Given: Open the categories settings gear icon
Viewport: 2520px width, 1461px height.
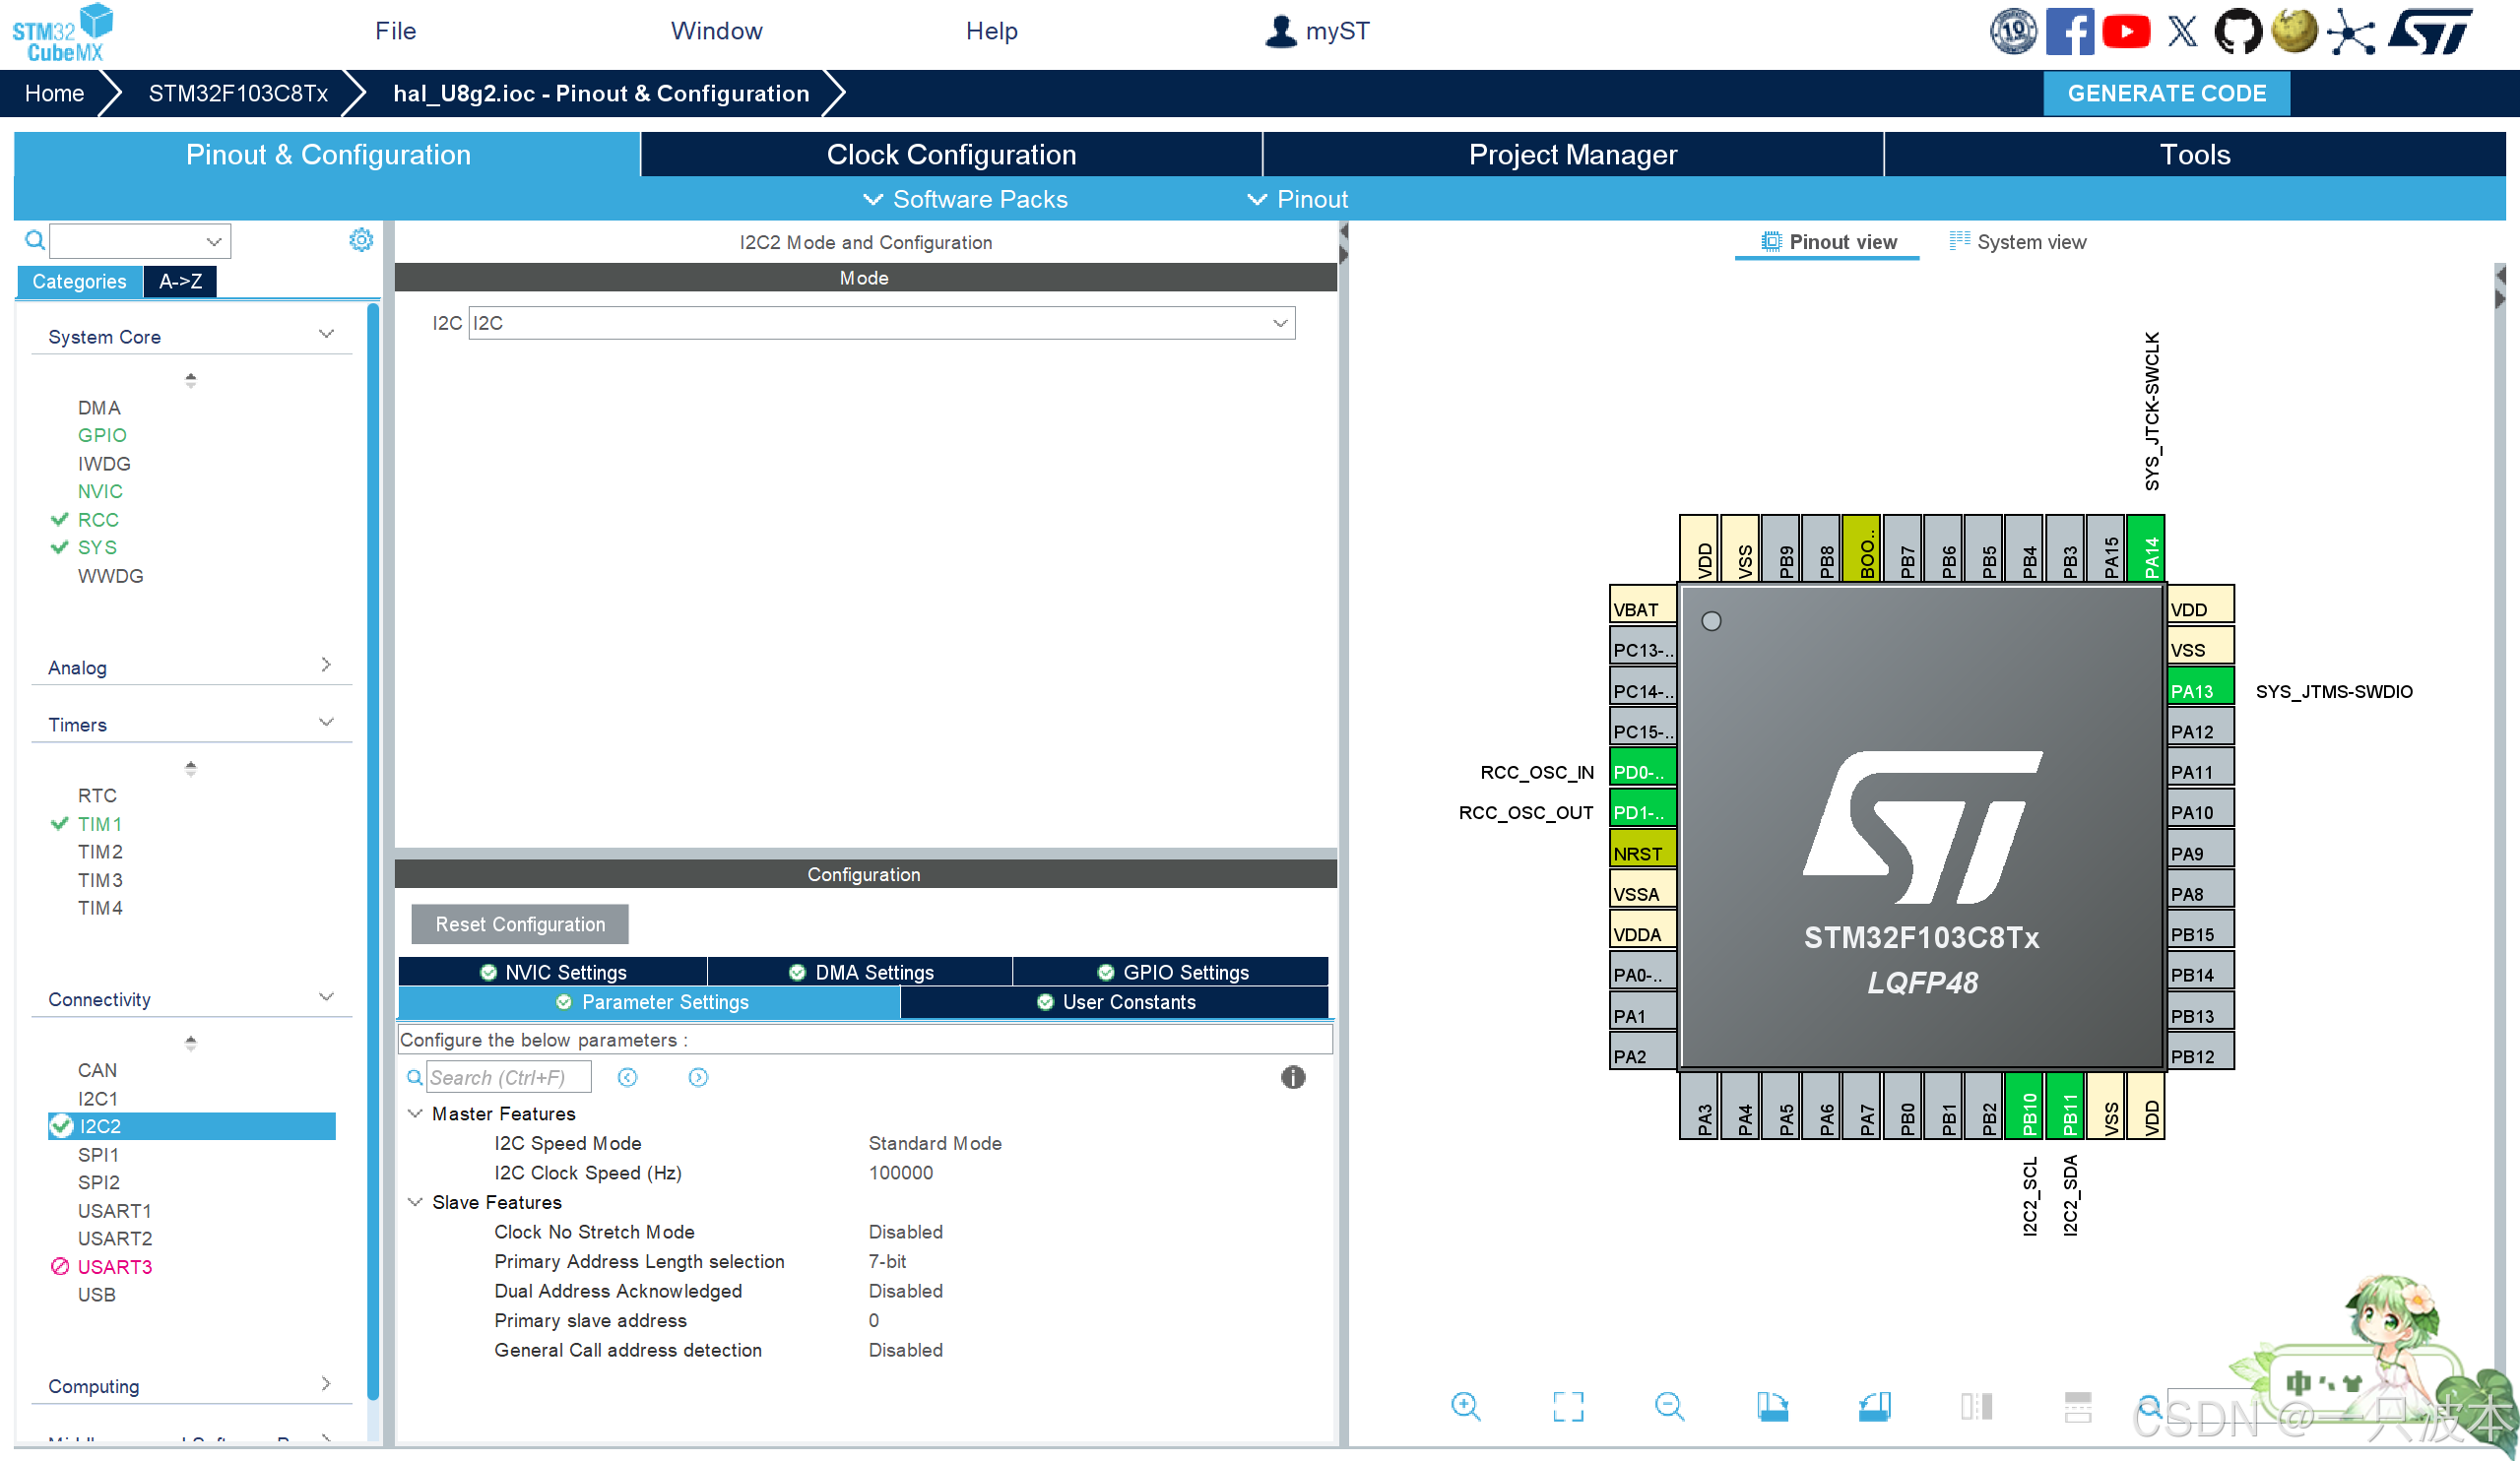Looking at the screenshot, I should tap(361, 240).
